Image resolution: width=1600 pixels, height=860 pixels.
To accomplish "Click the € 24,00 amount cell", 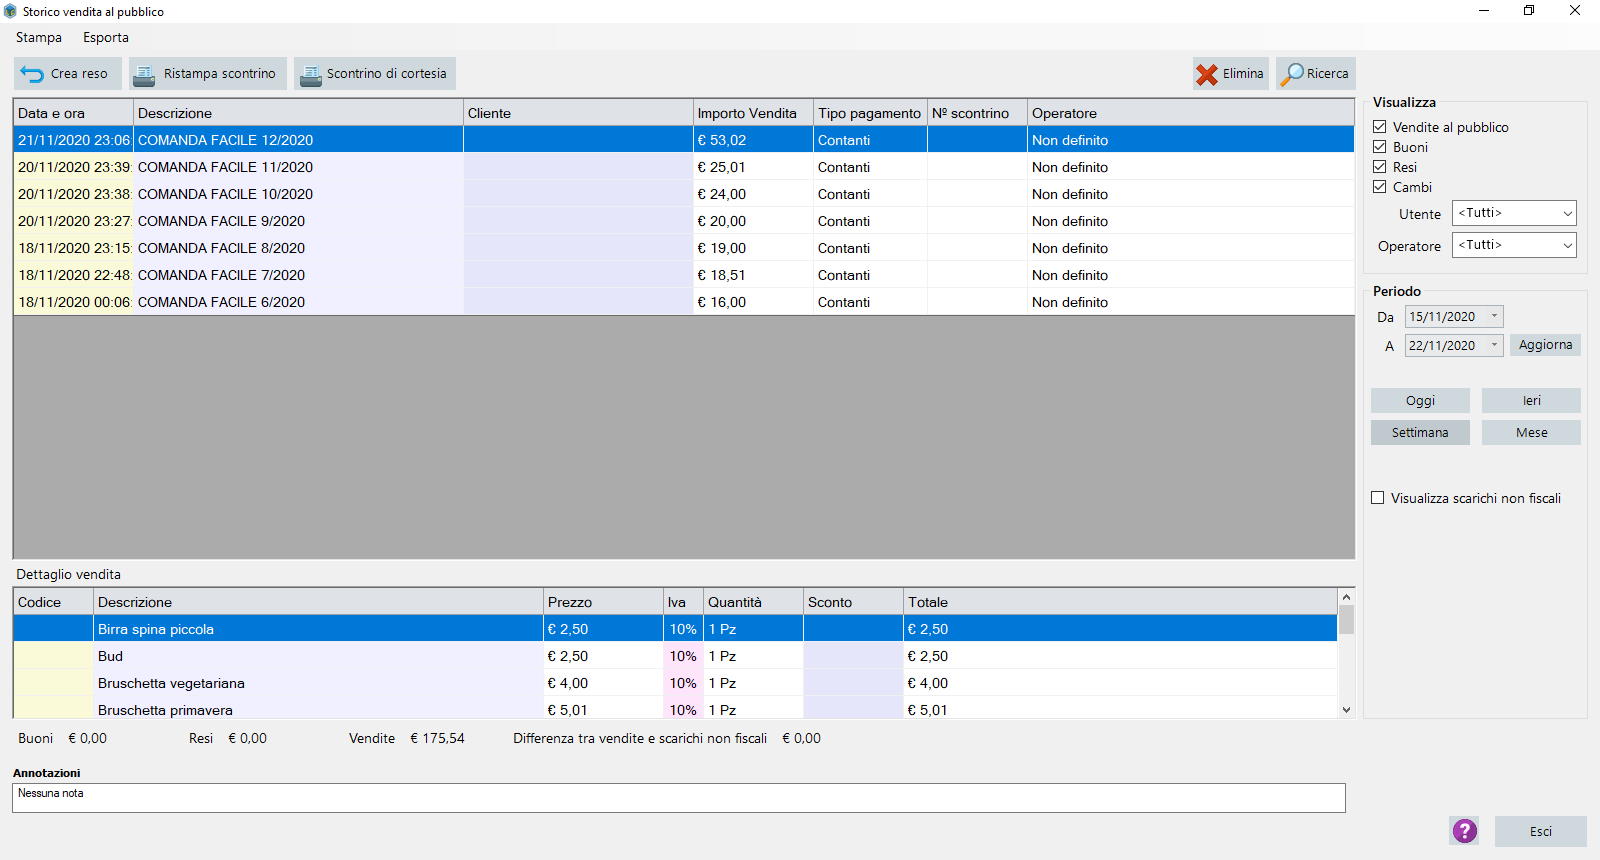I will 753,194.
